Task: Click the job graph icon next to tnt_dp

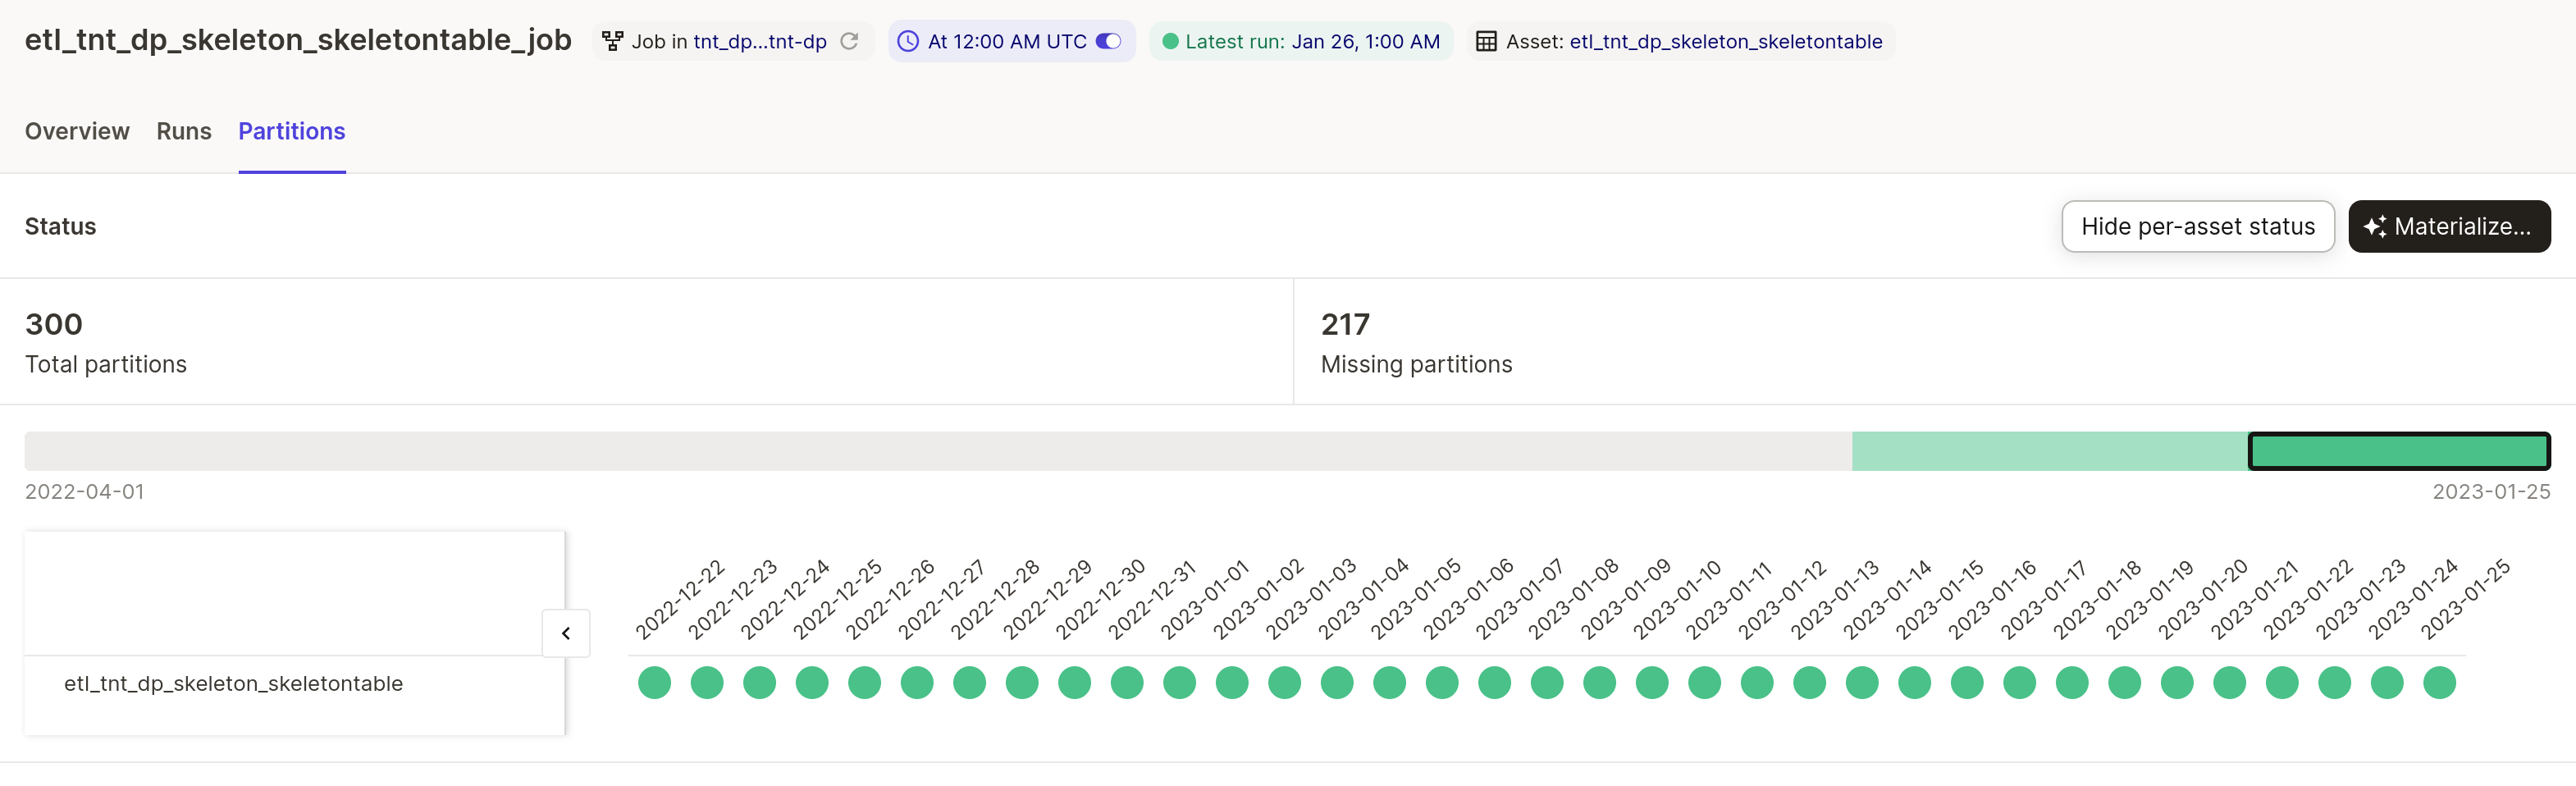Action: pos(613,41)
